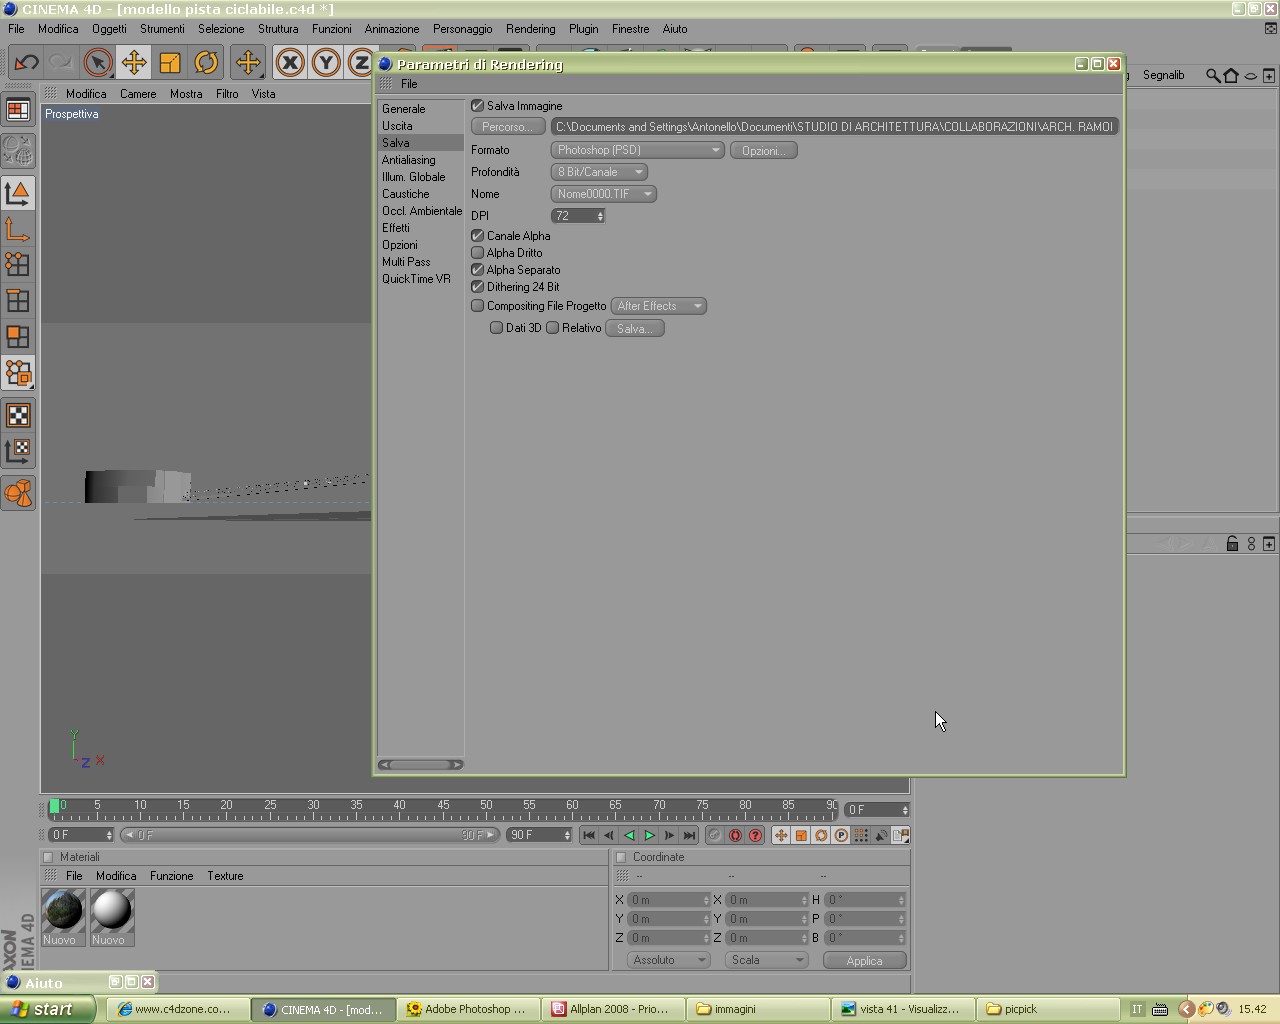Image resolution: width=1280 pixels, height=1024 pixels.
Task: Click the Windows start button
Action: click(x=47, y=1009)
